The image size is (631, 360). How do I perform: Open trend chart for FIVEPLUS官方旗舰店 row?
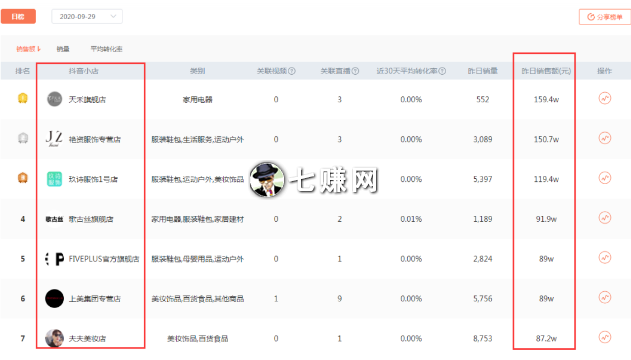pos(604,258)
